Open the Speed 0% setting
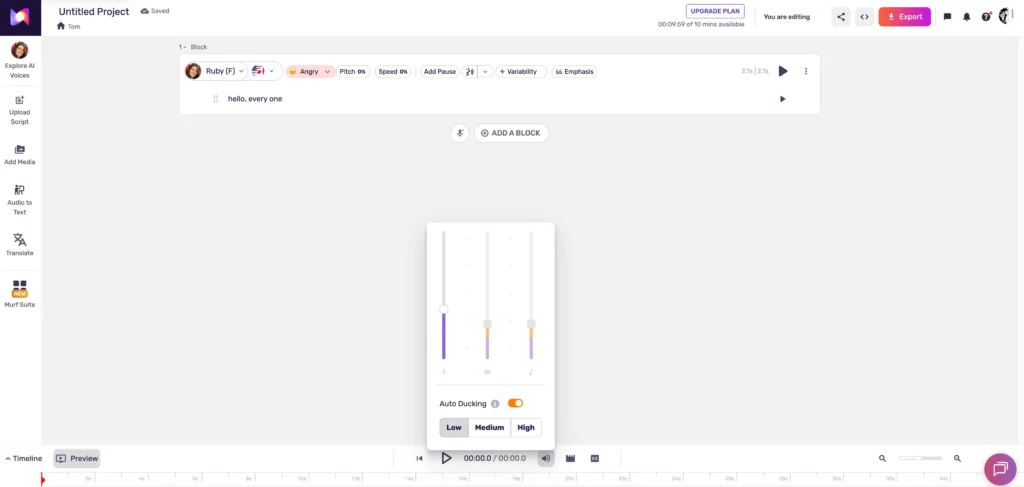Screen dimensions: 1024x487 point(393,71)
